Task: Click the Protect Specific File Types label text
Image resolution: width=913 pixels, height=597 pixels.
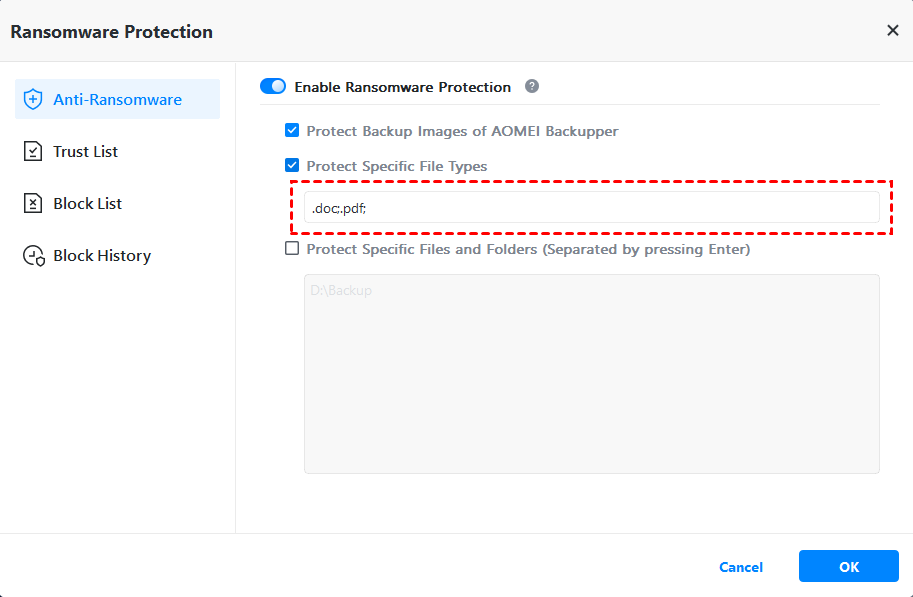Action: pos(397,166)
